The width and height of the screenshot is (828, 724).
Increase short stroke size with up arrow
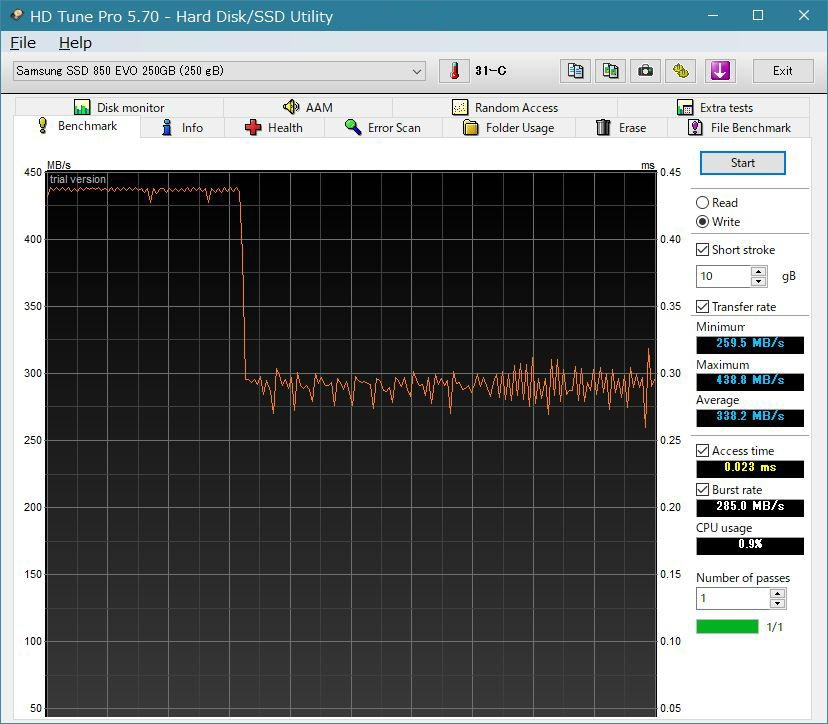pos(759,271)
